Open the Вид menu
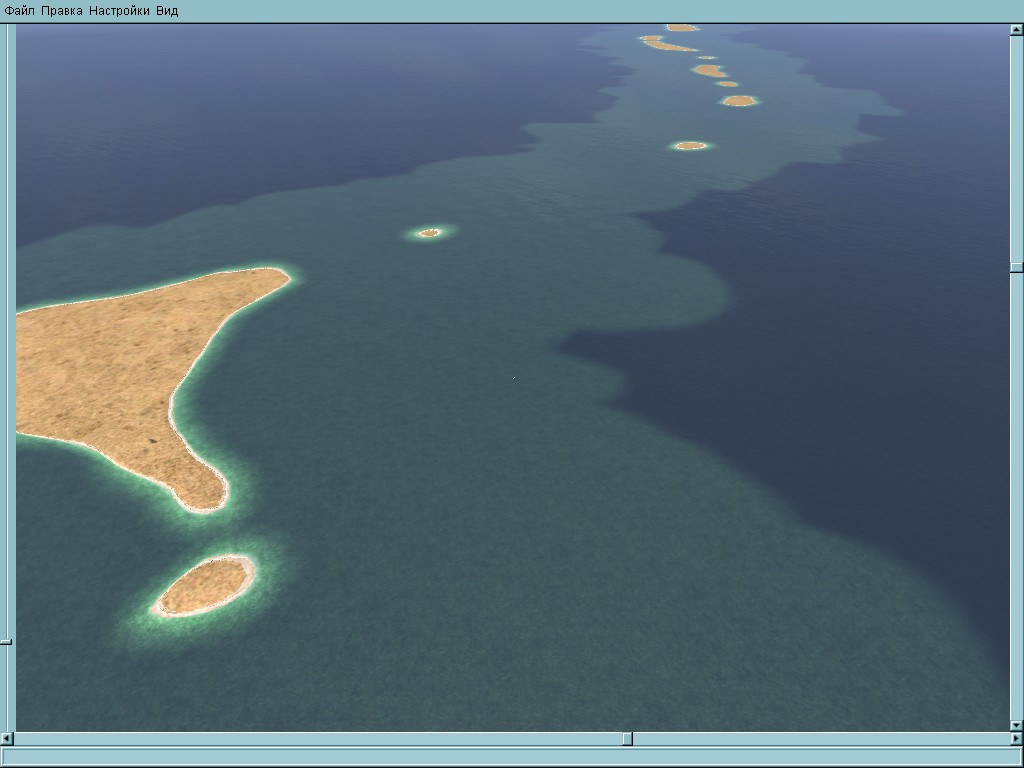This screenshot has width=1024, height=768. coord(167,10)
